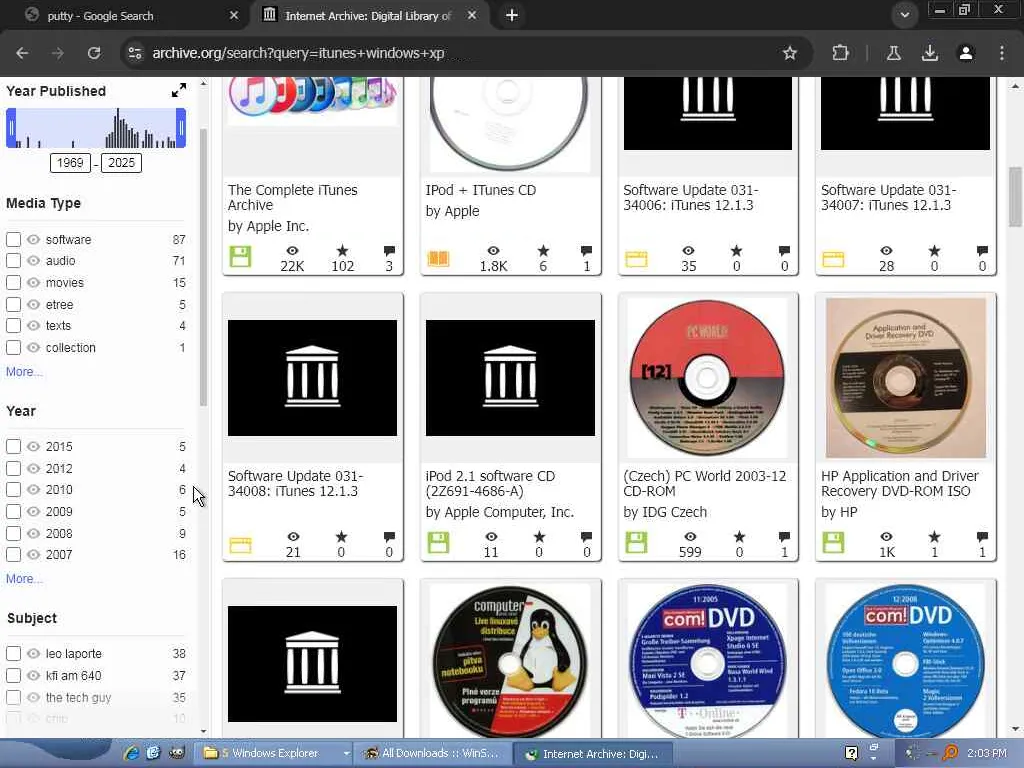
Task: Open the PC World red CD thumbnail
Action: 707,377
